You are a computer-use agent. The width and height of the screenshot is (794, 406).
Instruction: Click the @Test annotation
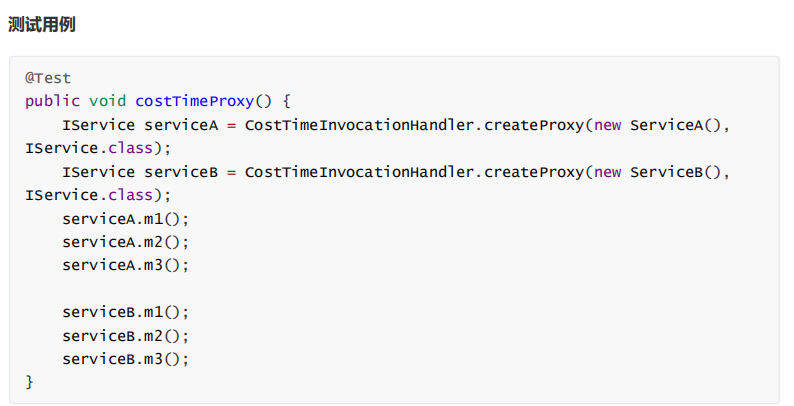(48, 78)
